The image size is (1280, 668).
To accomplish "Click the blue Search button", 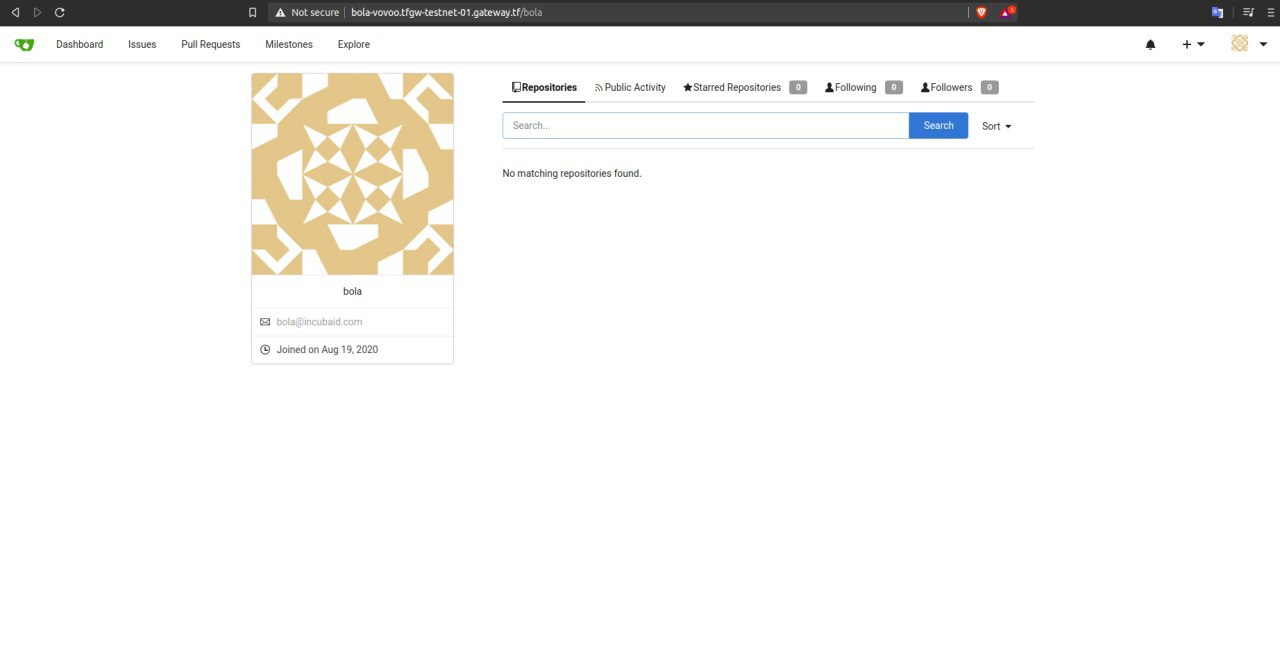I will [938, 125].
